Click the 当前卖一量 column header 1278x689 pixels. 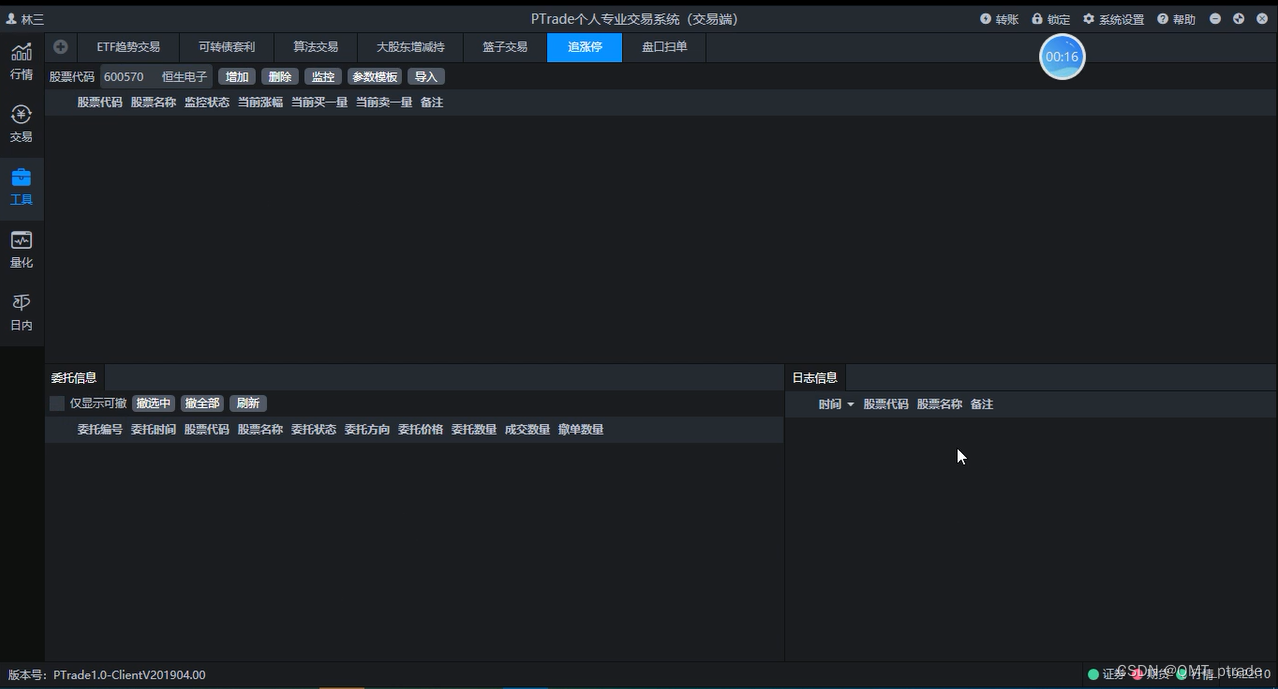click(384, 102)
